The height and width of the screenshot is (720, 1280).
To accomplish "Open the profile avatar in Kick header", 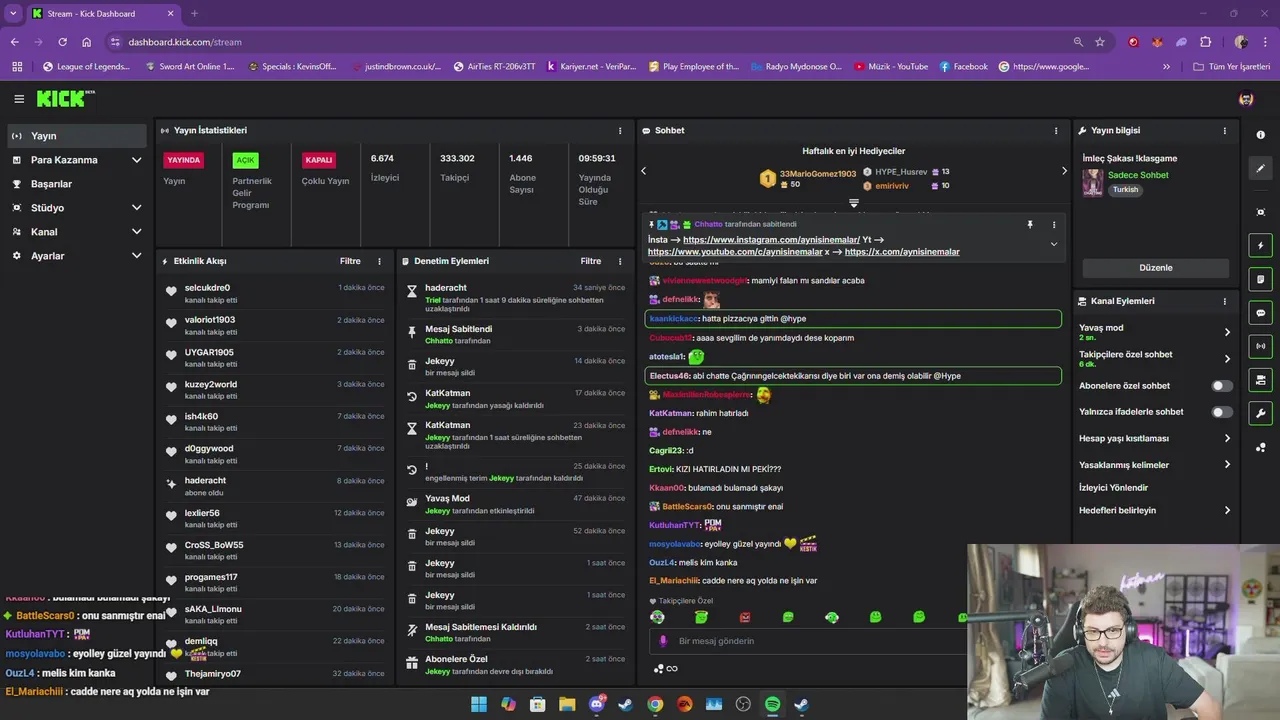I will coord(1246,99).
